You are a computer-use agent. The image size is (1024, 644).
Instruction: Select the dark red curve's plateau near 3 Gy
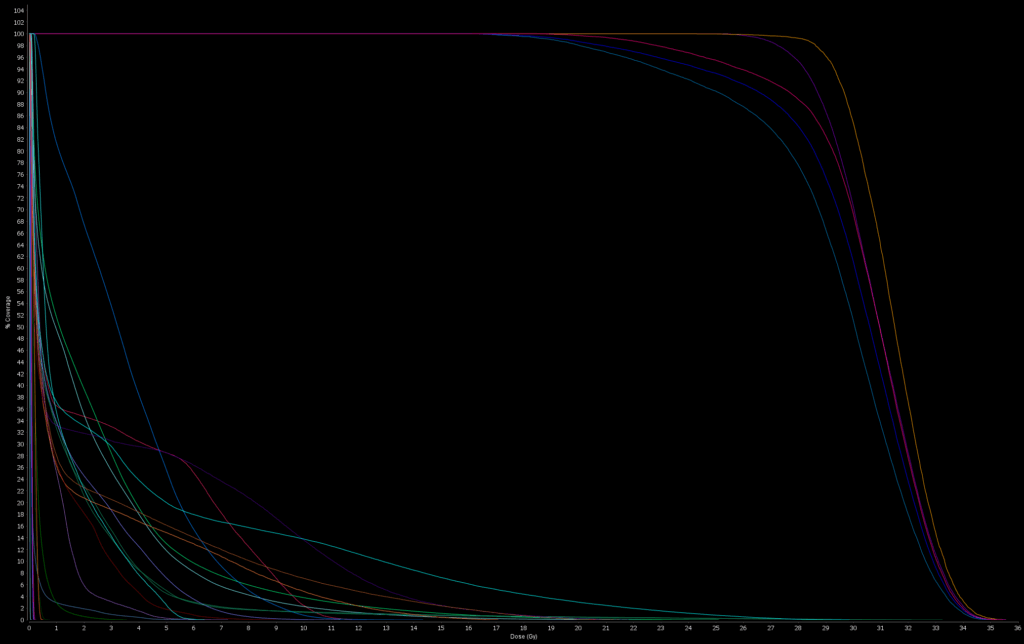tap(112, 424)
